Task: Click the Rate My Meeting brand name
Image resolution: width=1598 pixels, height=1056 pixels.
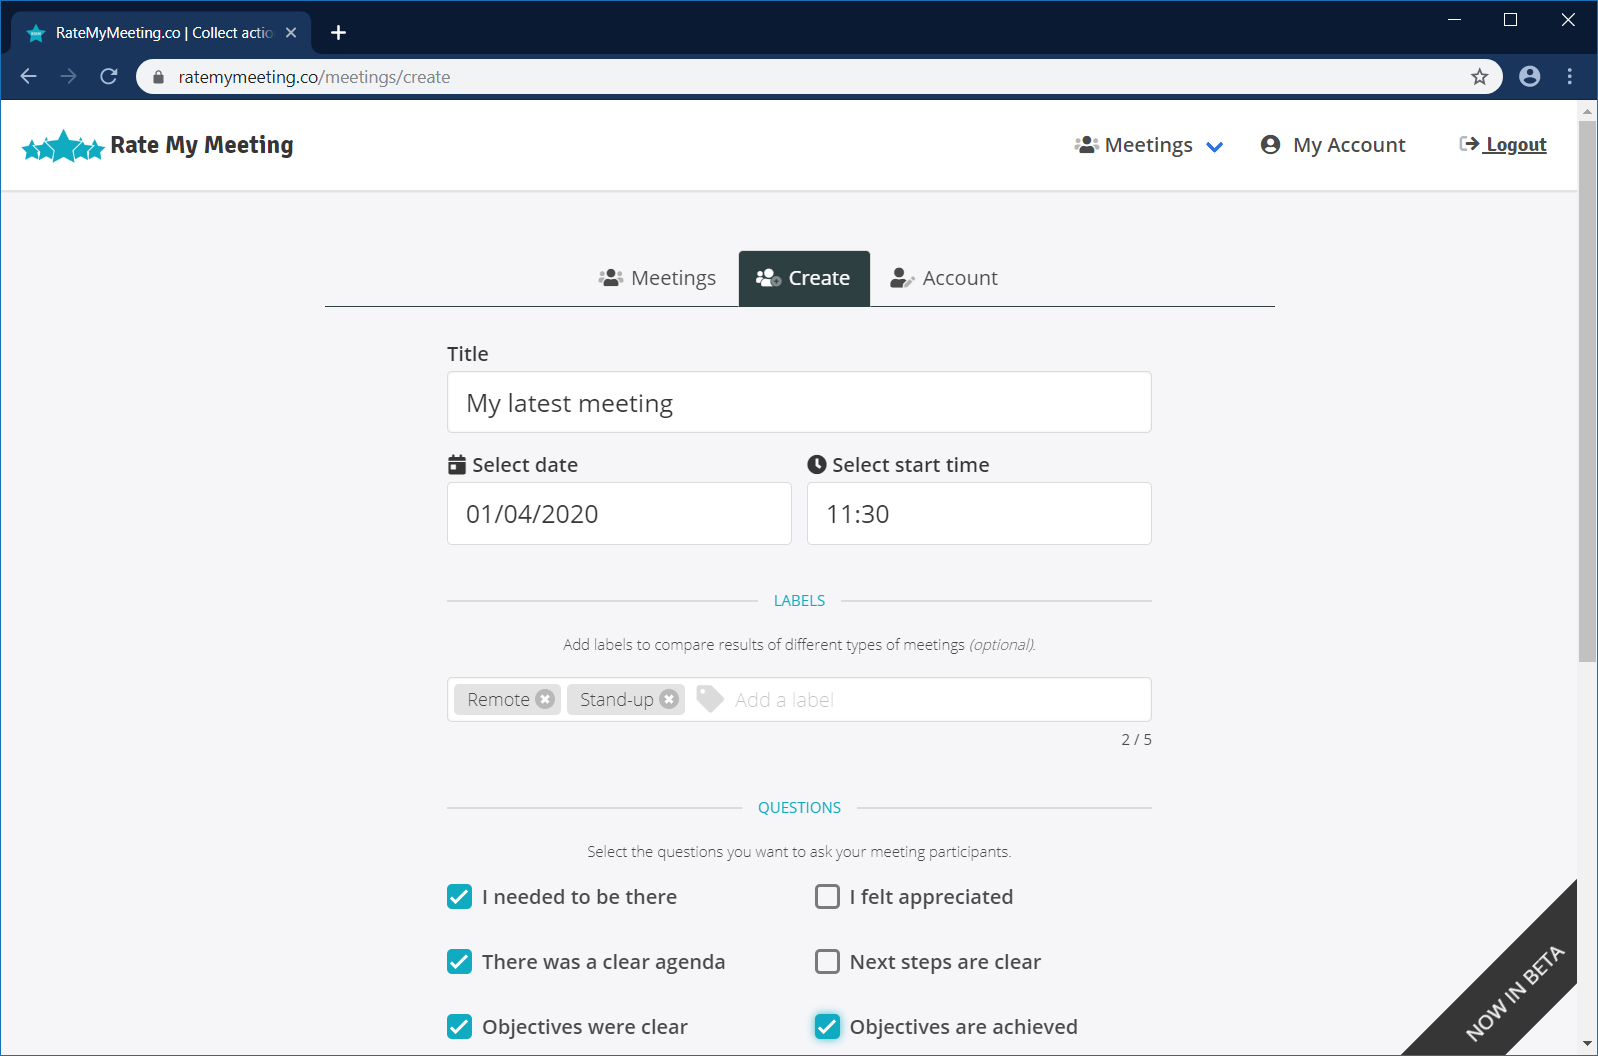Action: 202,146
